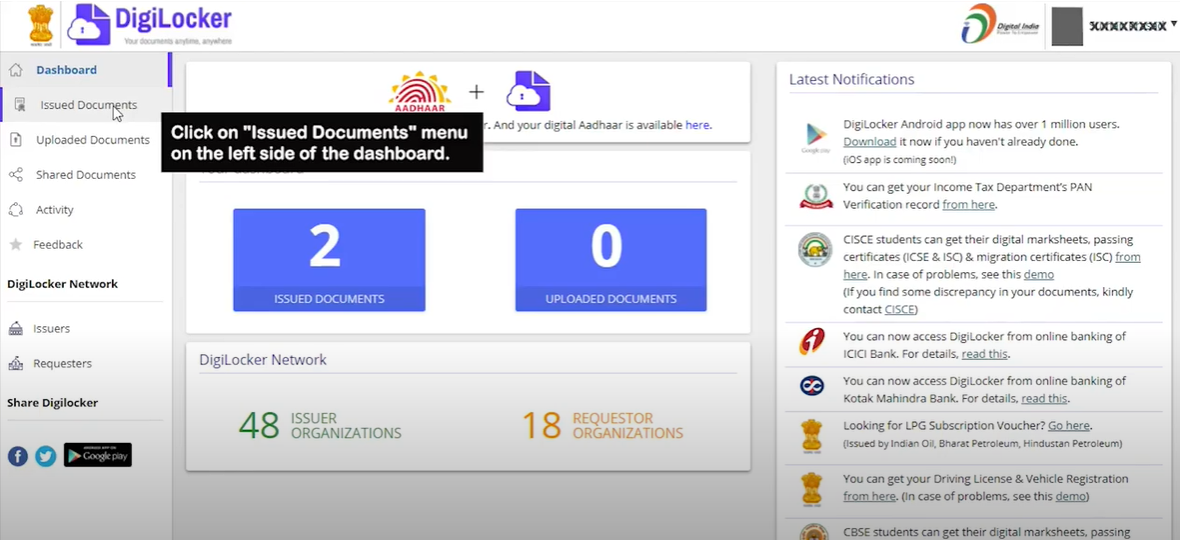The width and height of the screenshot is (1180, 540).
Task: Click Income Tax Department emblem in notifications
Action: click(816, 197)
